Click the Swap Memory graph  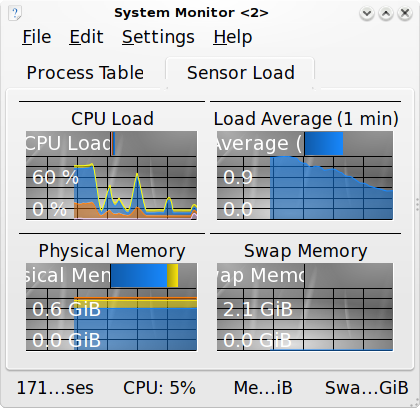point(305,307)
